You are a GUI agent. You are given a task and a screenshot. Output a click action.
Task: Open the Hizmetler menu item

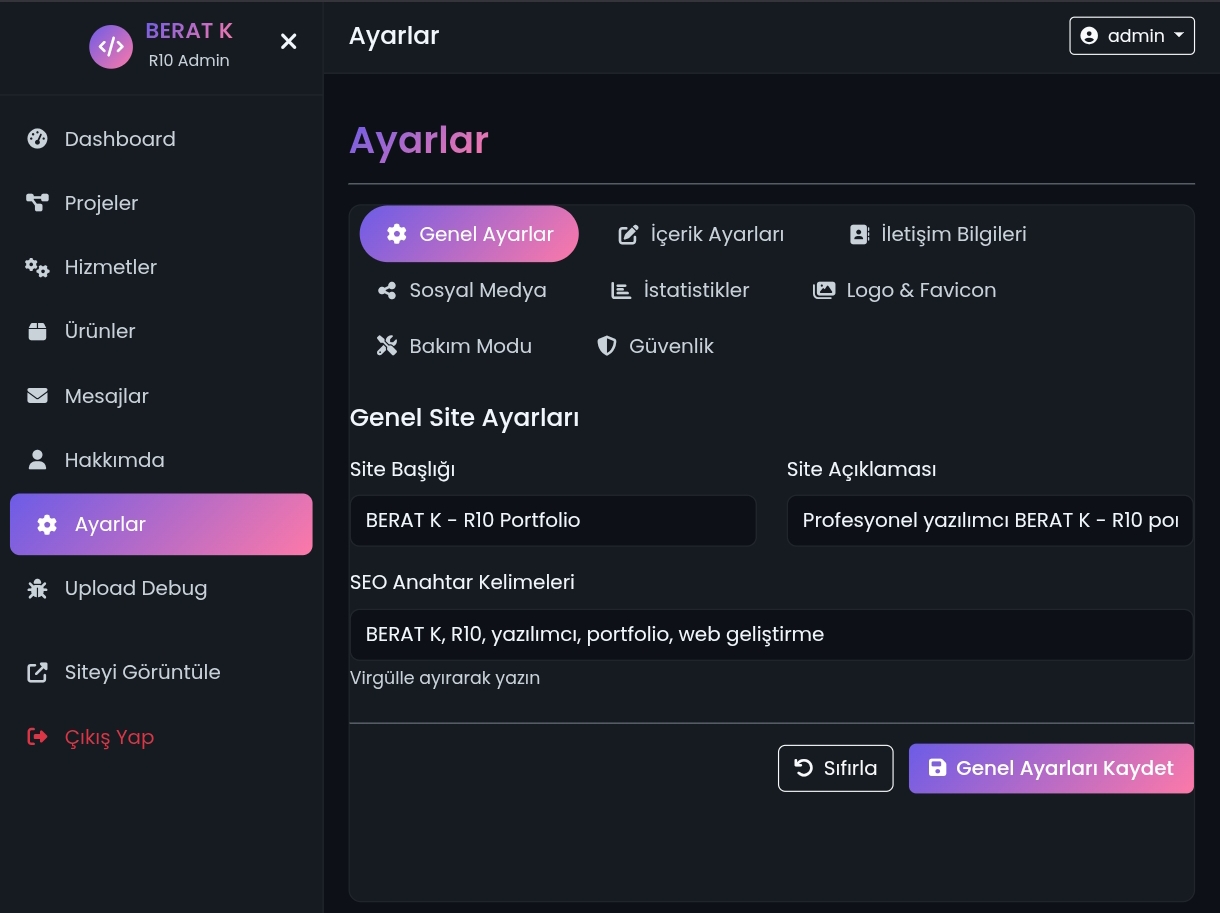coord(161,267)
